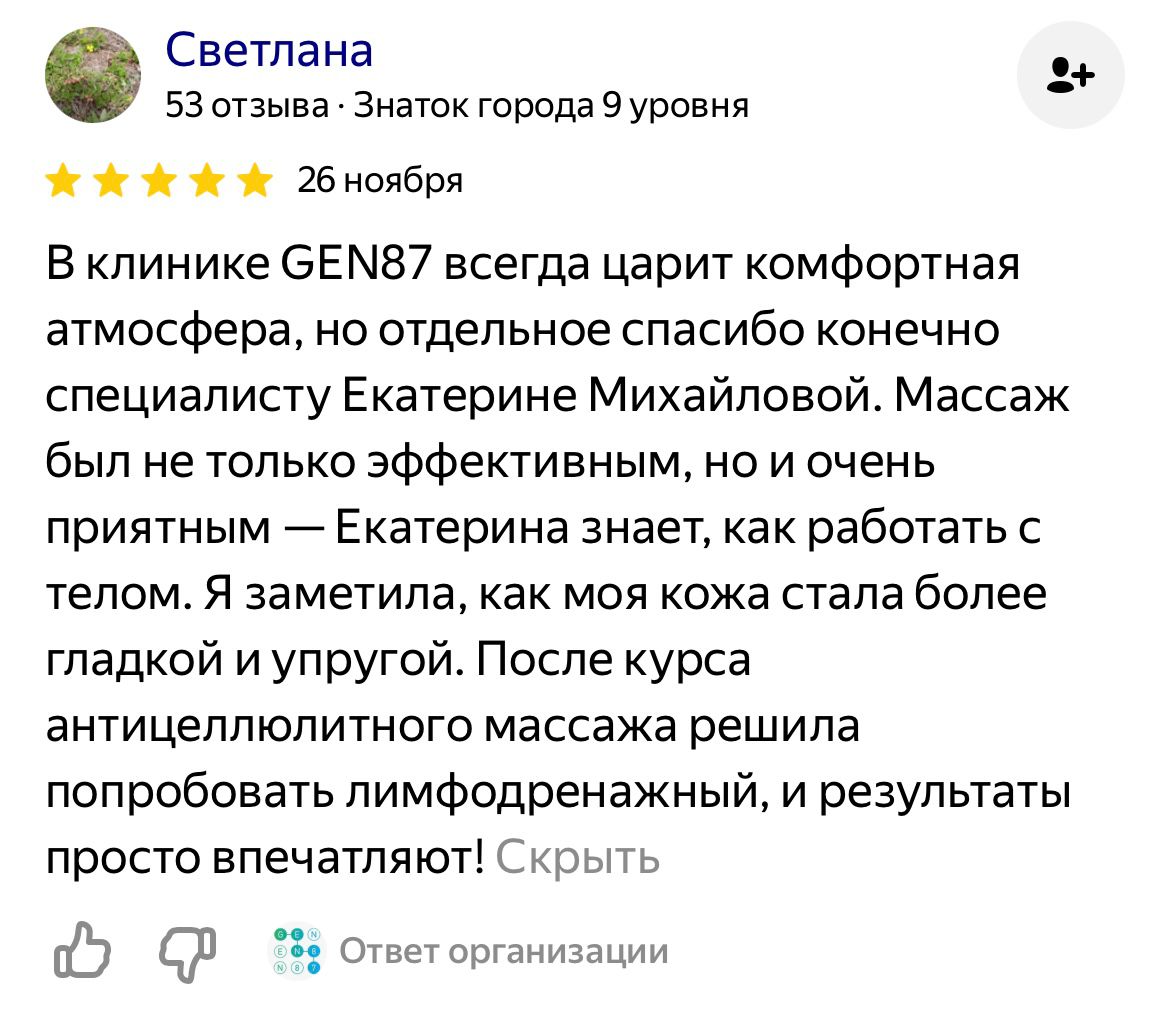Like the review with thumbs up
Viewport: 1170px width, 1031px height.
pyautogui.click(x=82, y=950)
